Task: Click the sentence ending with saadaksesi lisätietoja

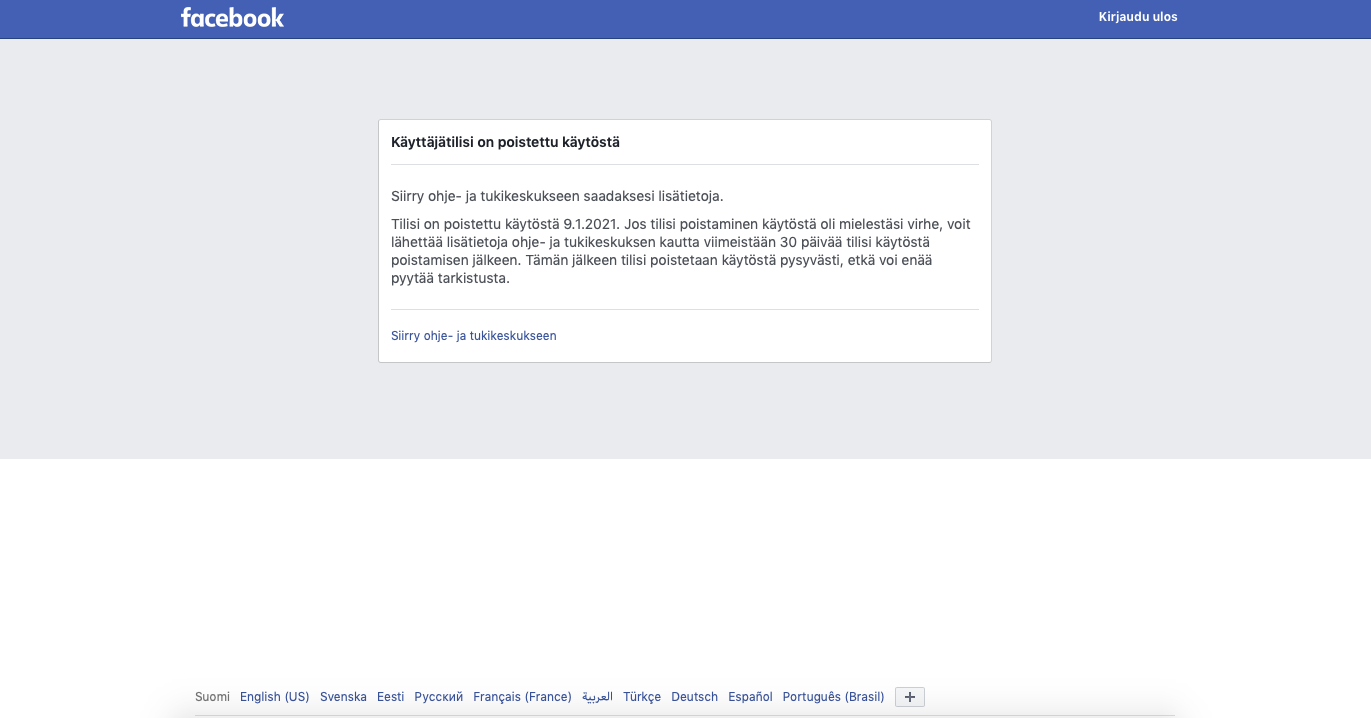Action: point(556,196)
